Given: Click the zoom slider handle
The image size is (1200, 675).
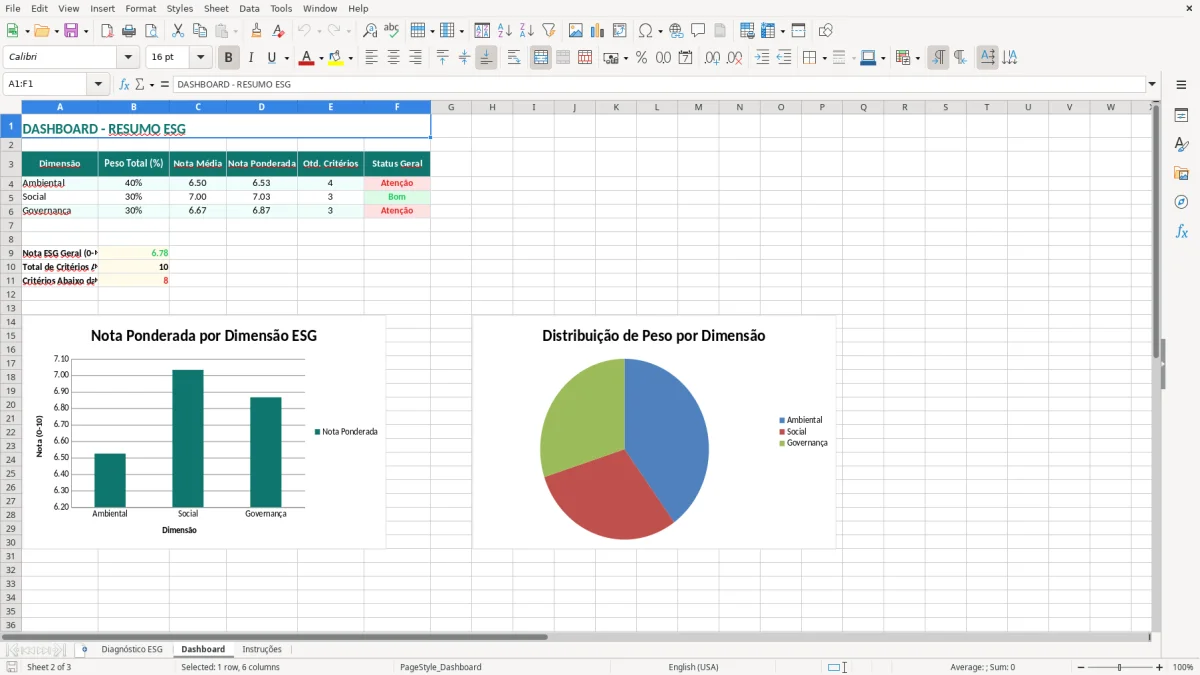Looking at the screenshot, I should [x=1119, y=667].
